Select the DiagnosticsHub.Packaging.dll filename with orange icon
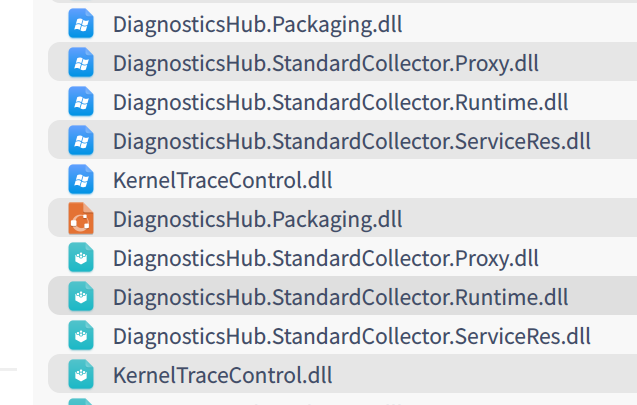This screenshot has width=637, height=405. pyautogui.click(x=258, y=219)
